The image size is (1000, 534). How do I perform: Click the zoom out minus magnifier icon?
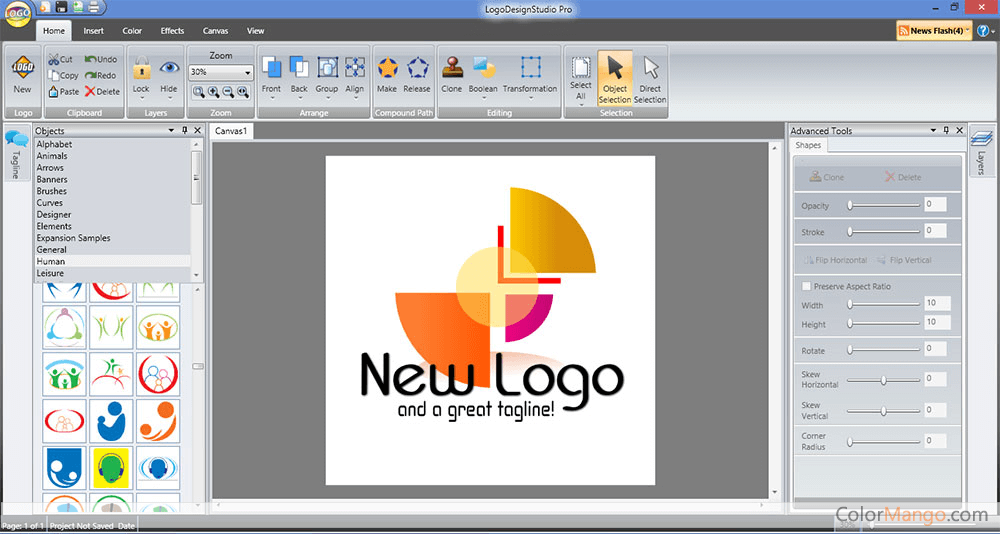pyautogui.click(x=228, y=92)
